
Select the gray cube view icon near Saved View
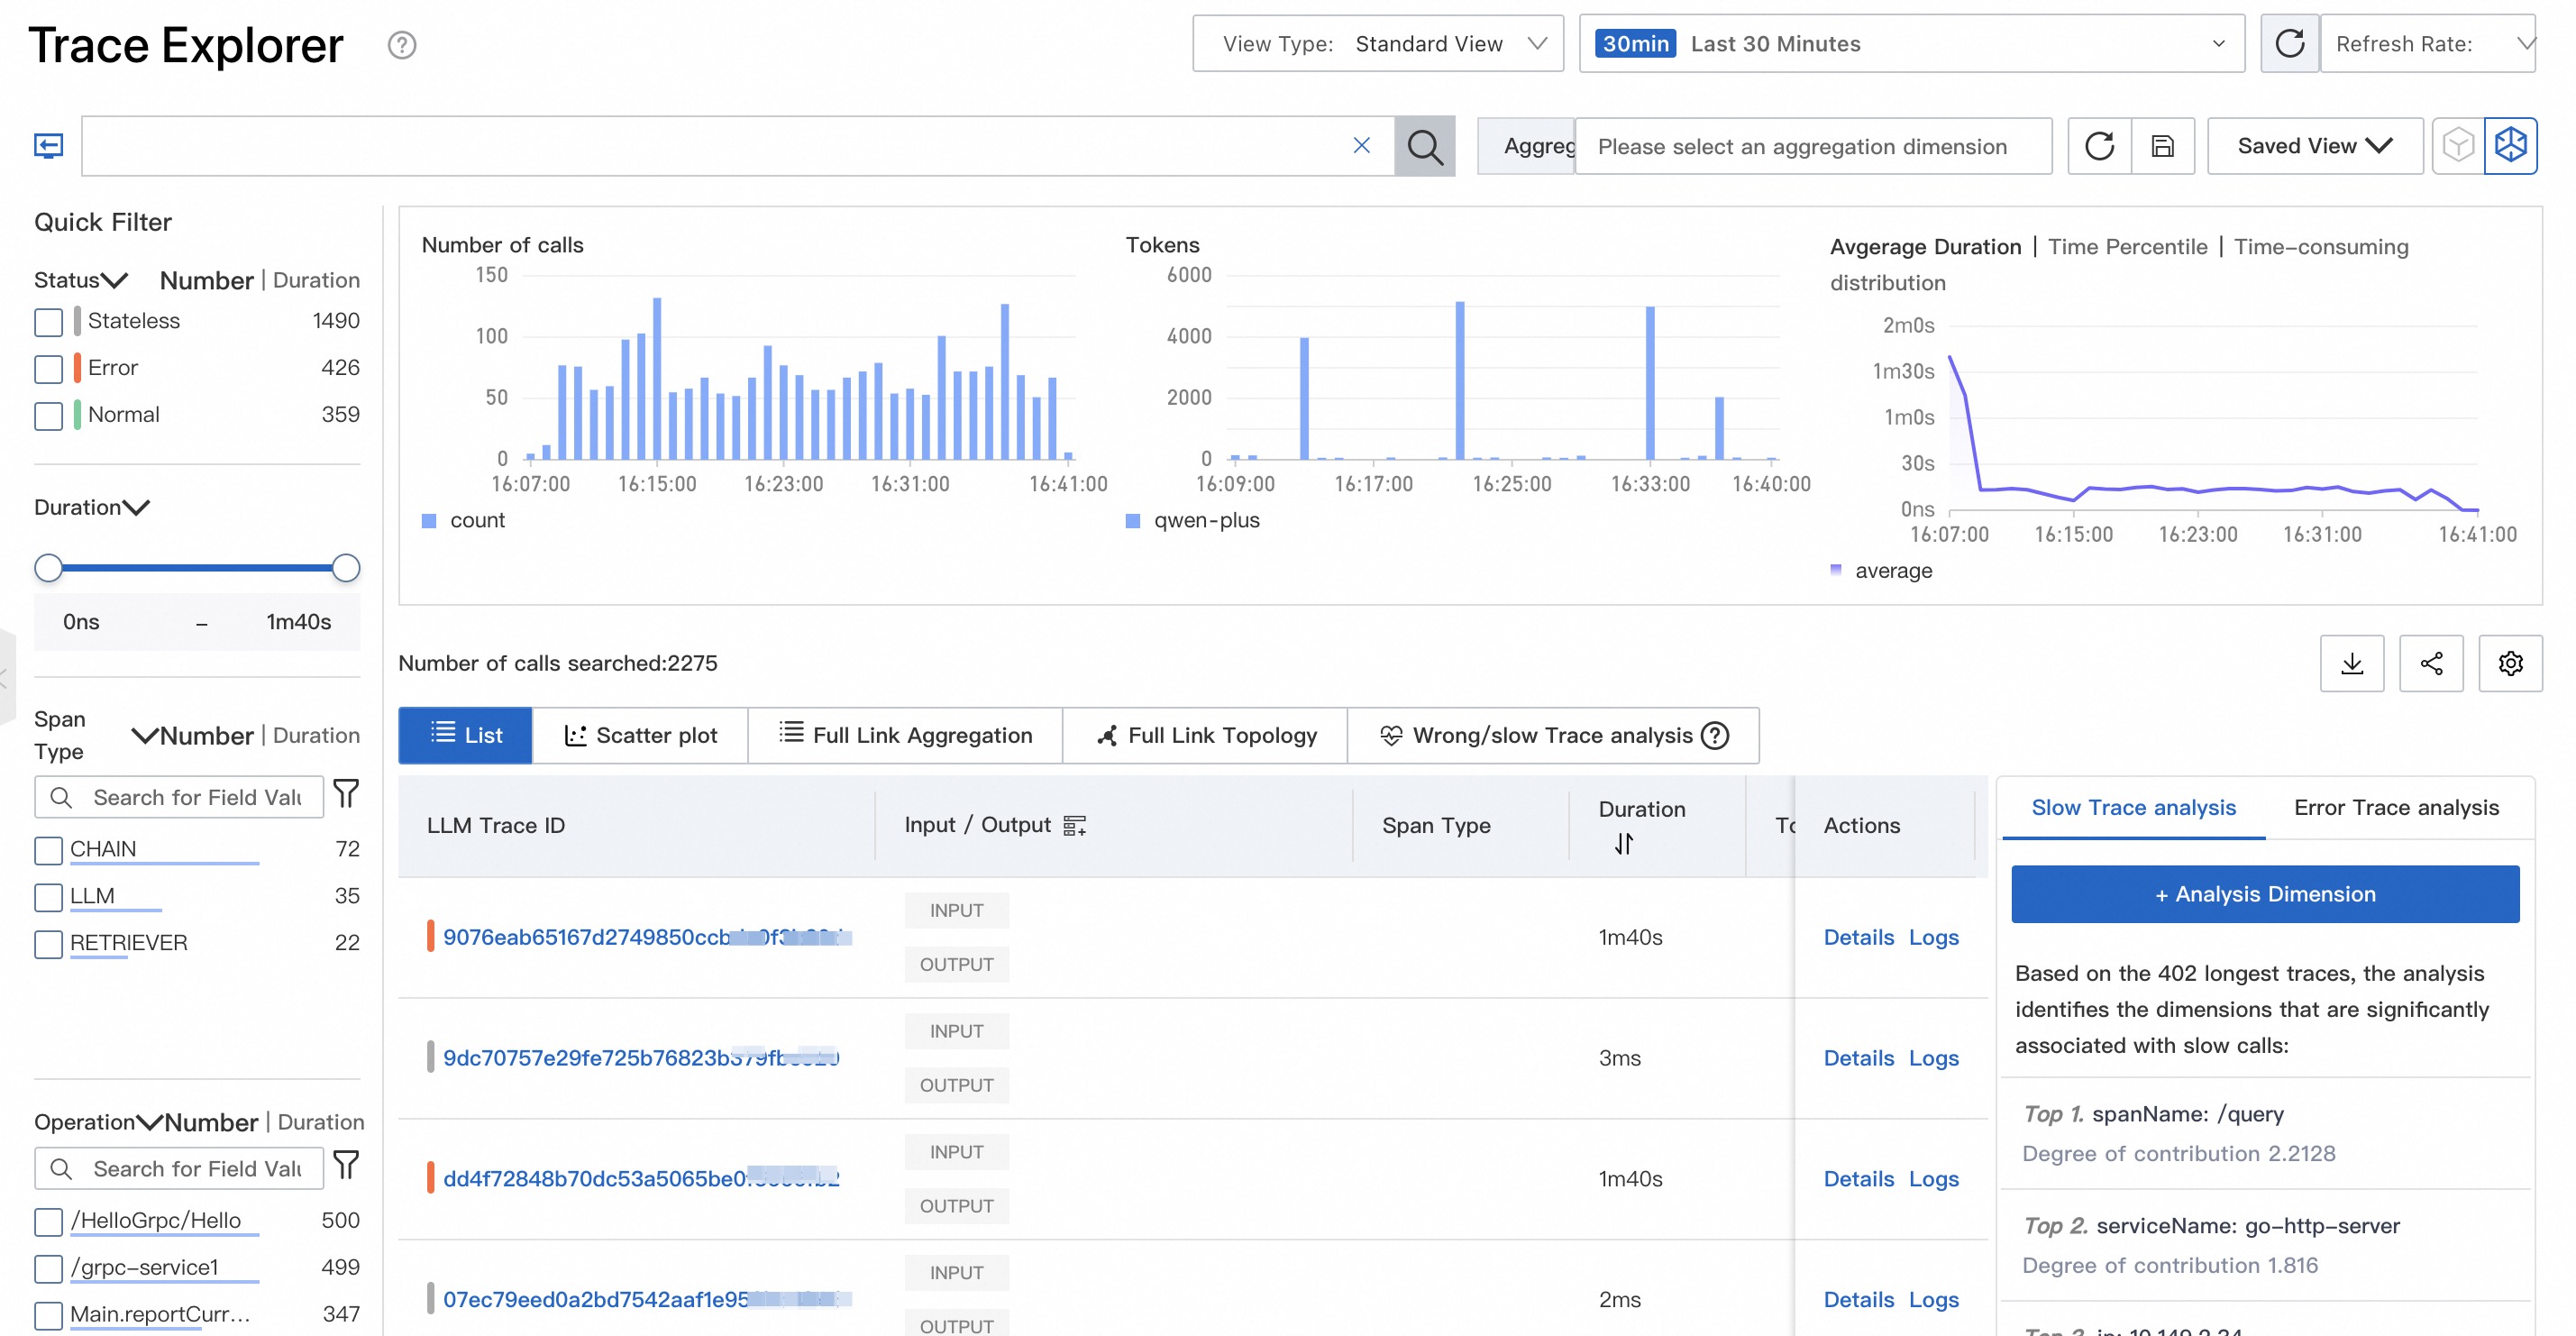point(2459,146)
